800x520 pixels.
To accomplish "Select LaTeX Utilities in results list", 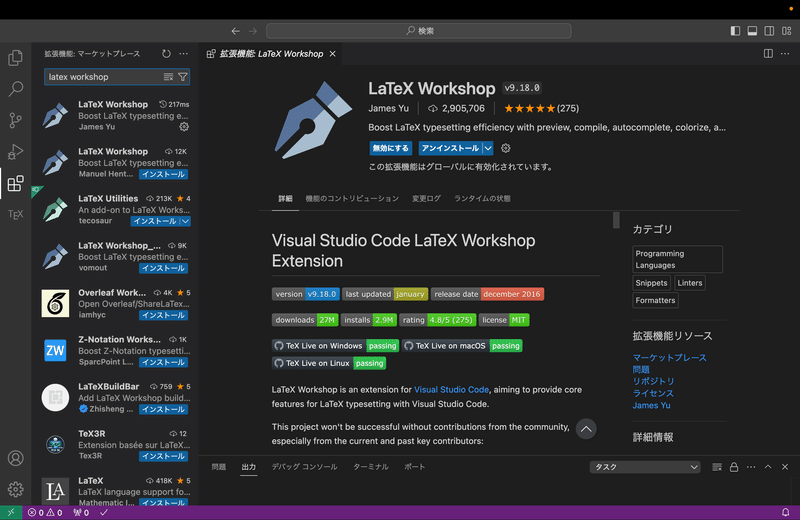I will [116, 210].
